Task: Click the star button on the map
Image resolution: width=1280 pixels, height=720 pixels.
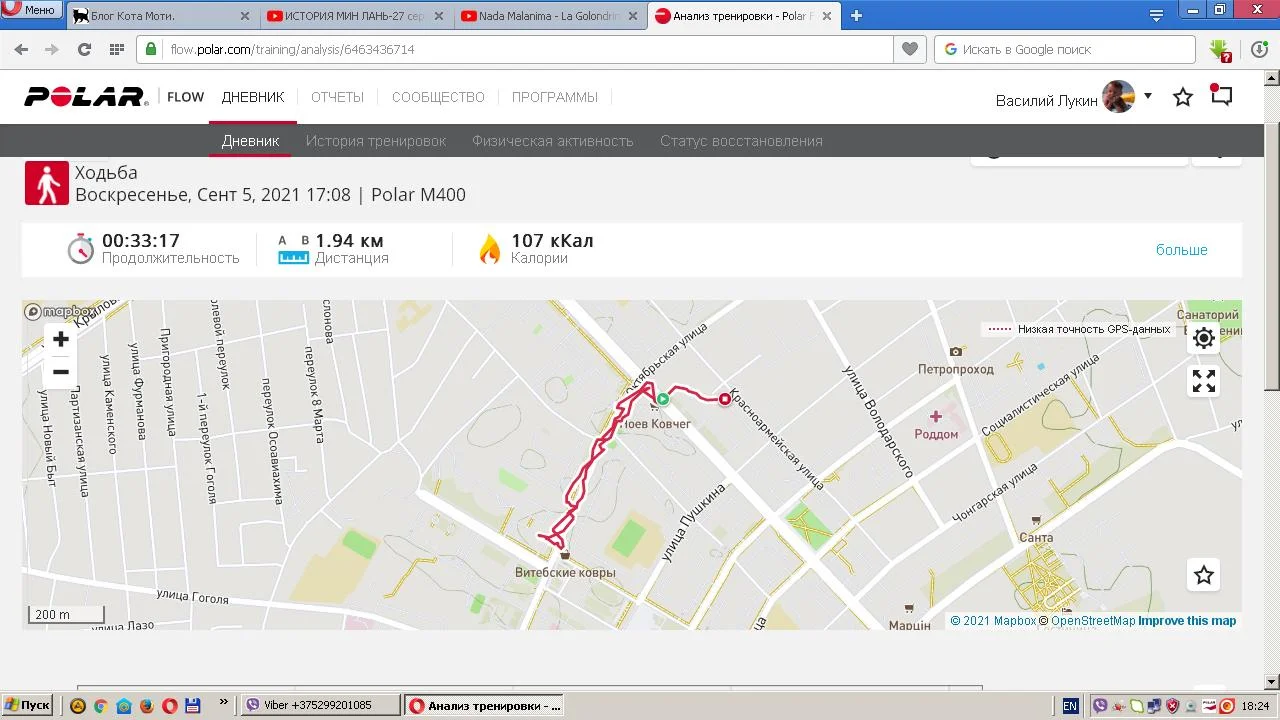Action: click(1204, 575)
